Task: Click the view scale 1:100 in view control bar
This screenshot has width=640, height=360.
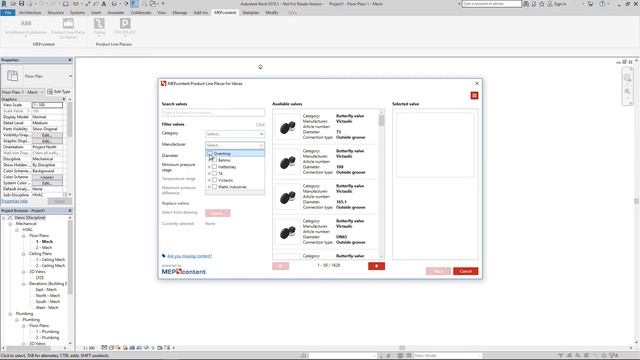Action: pos(89,348)
